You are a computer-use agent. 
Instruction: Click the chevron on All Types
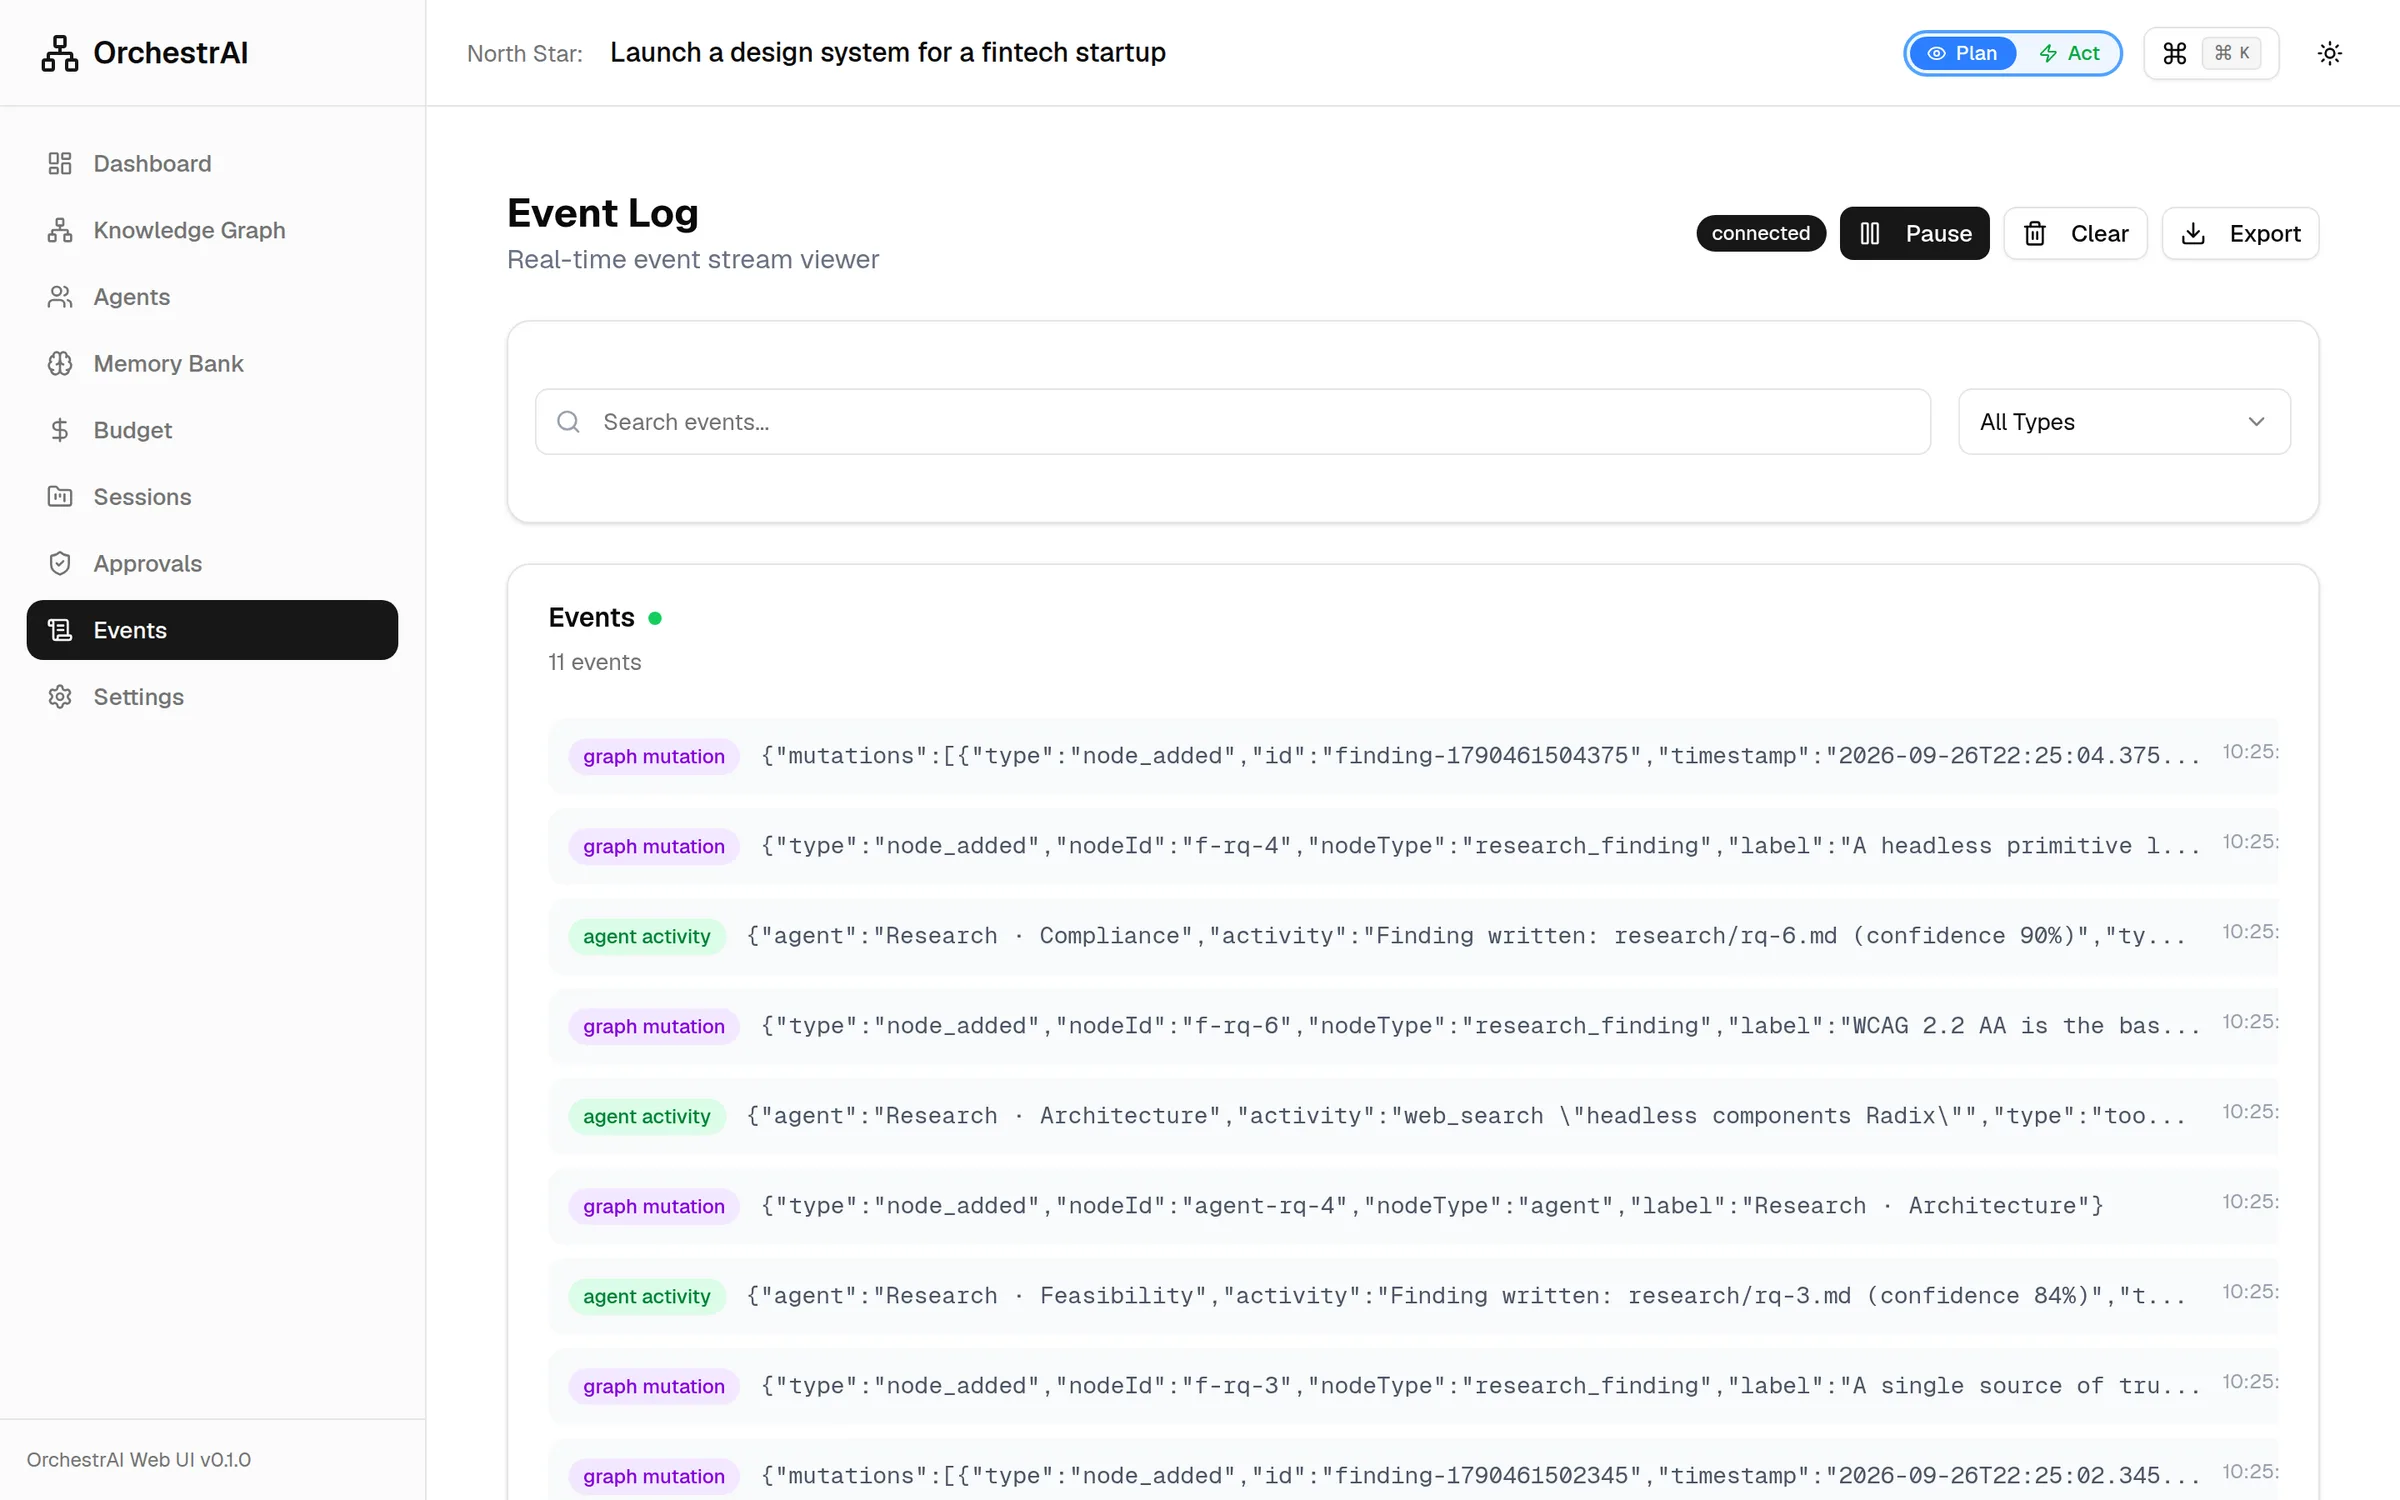[x=2256, y=422]
